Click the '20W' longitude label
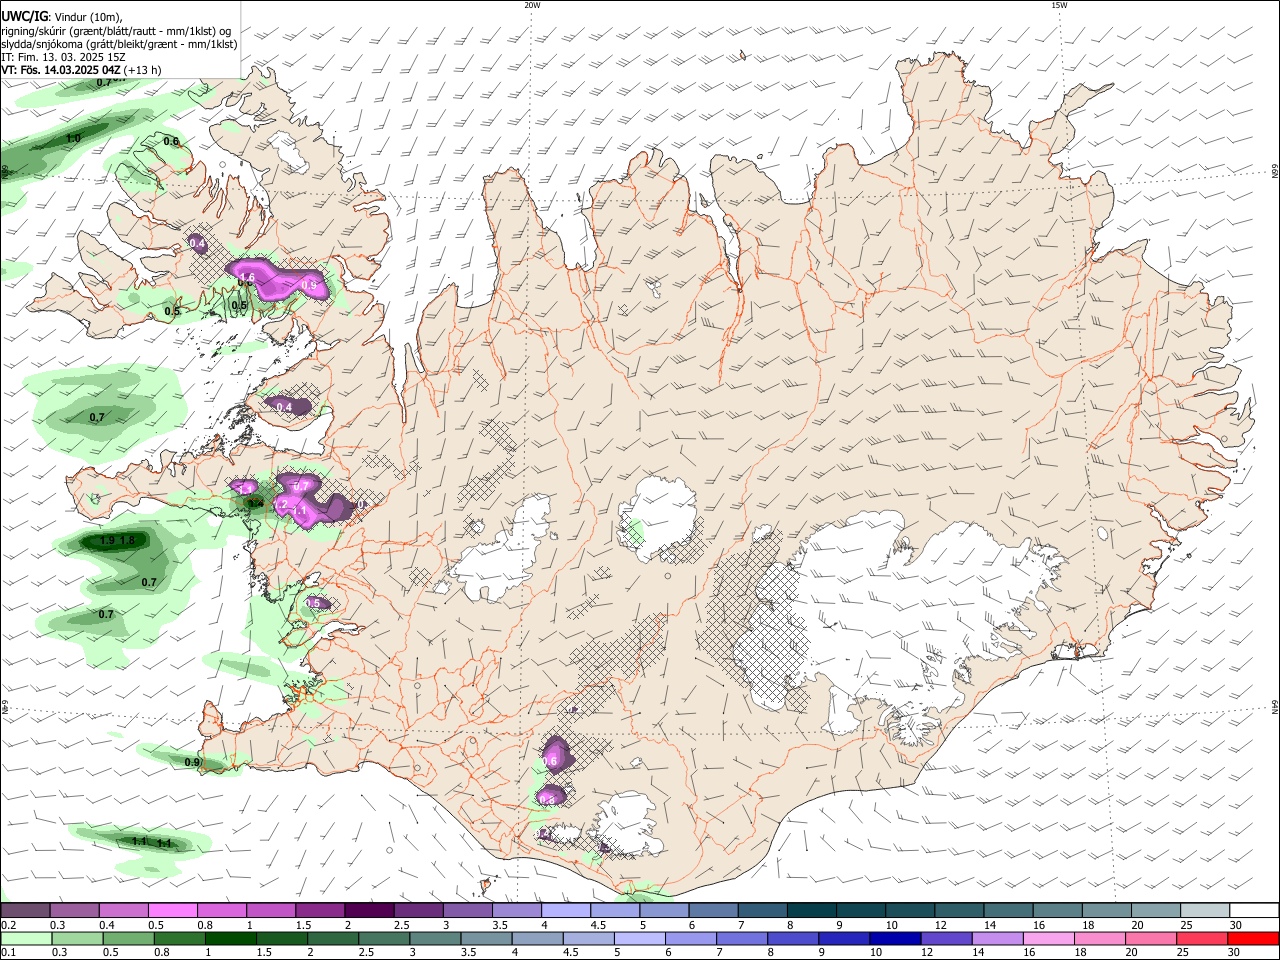 532,5
